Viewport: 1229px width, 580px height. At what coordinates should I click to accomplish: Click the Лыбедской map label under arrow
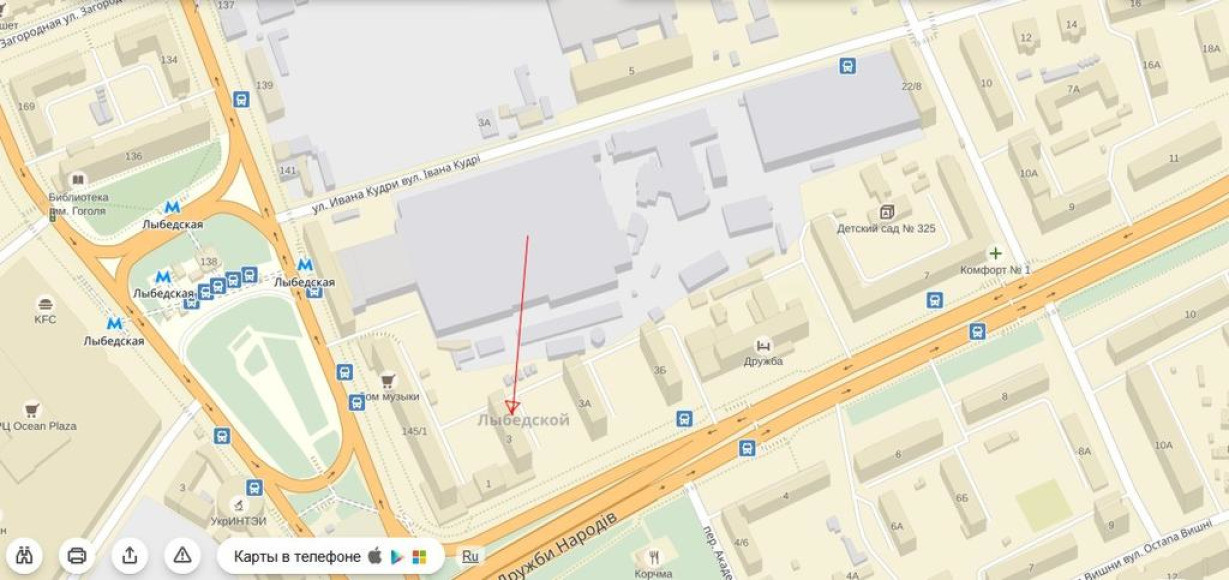coord(524,420)
